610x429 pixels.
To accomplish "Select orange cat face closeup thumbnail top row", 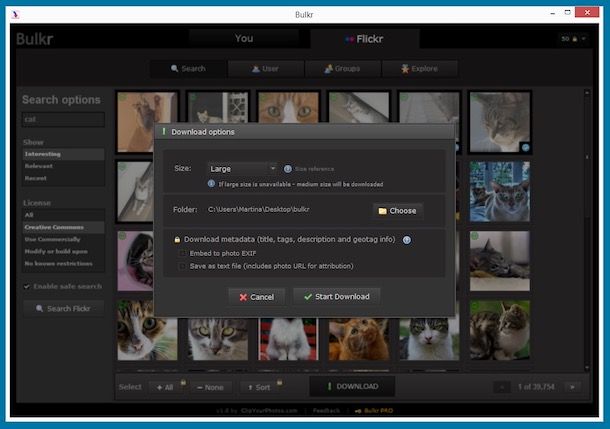I will point(288,107).
